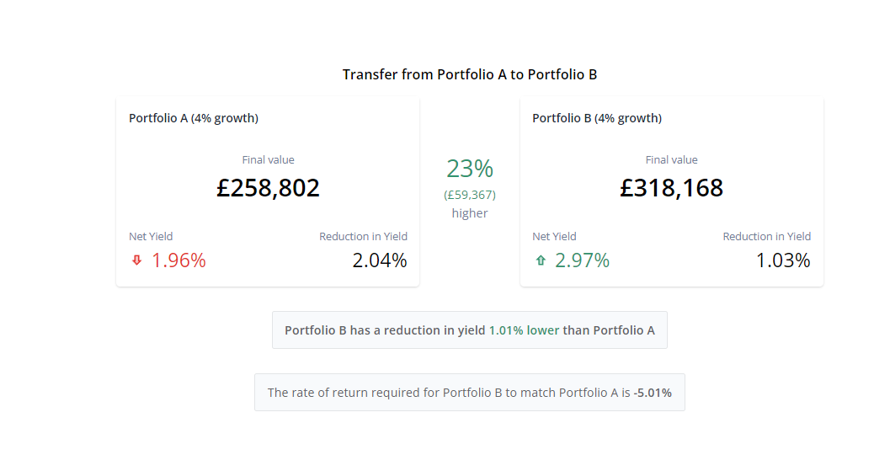Viewport: 872px width, 462px height.
Task: Click Portfolio A's 2.04% reduction in yield
Action: (x=379, y=261)
